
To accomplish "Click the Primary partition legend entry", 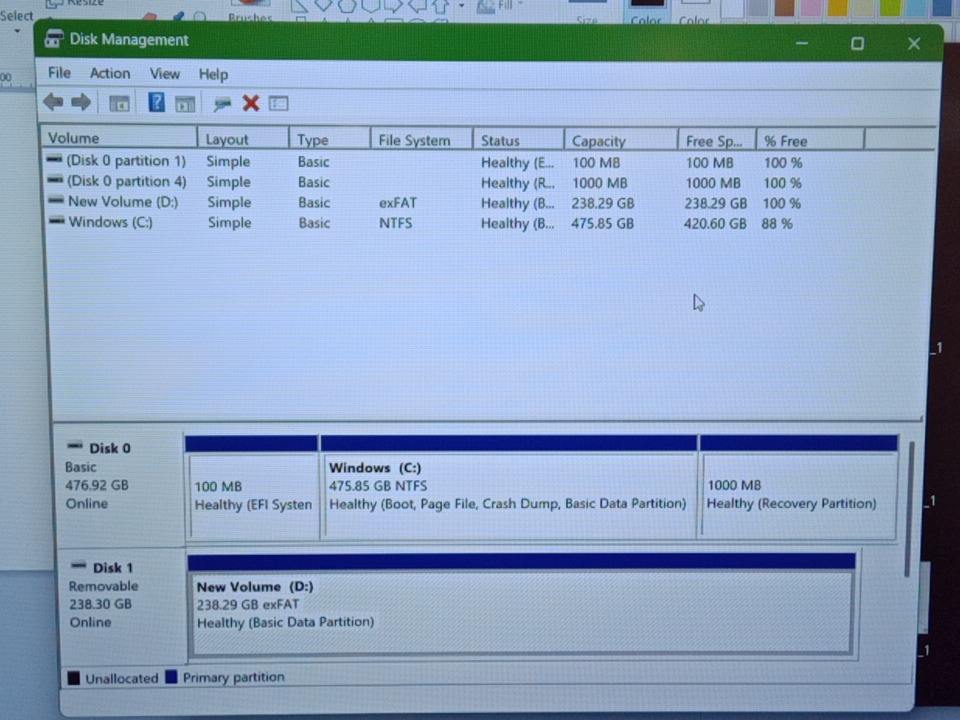I will coord(225,677).
